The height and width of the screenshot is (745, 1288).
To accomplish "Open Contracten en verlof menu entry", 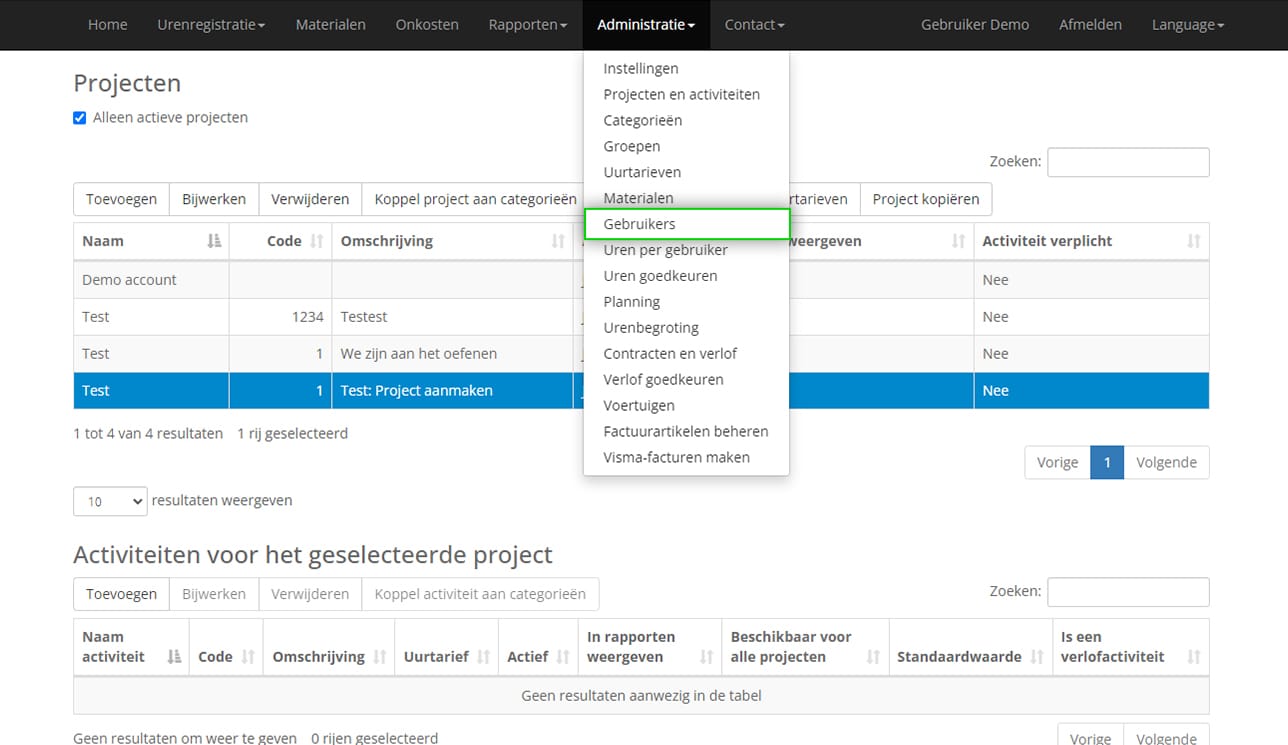I will click(x=670, y=354).
